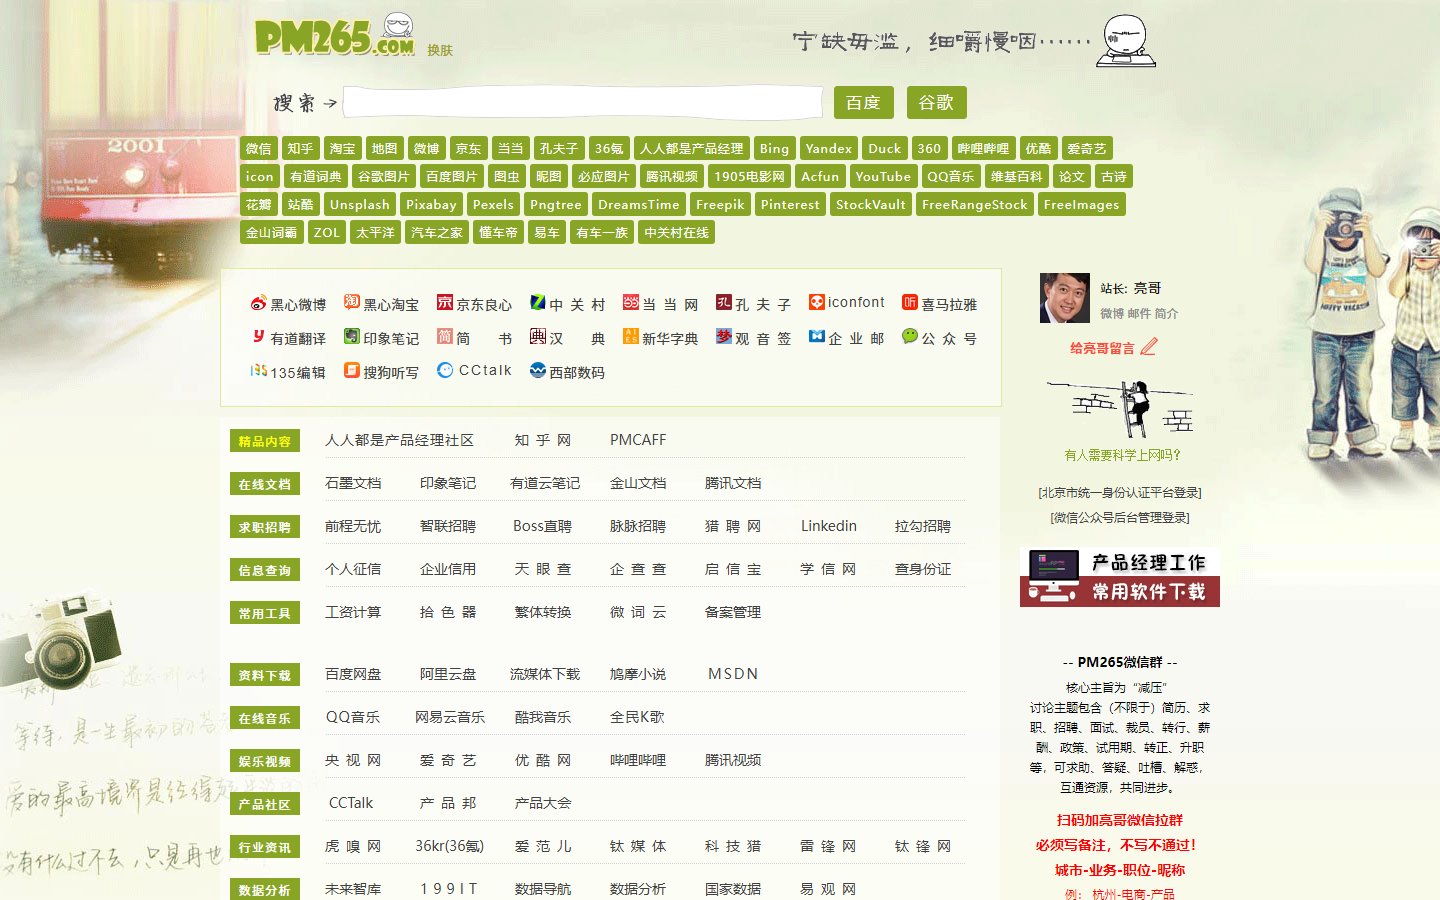Screen dimensions: 1440x900
Task: Select the 微信 search engine tag
Action: (258, 148)
